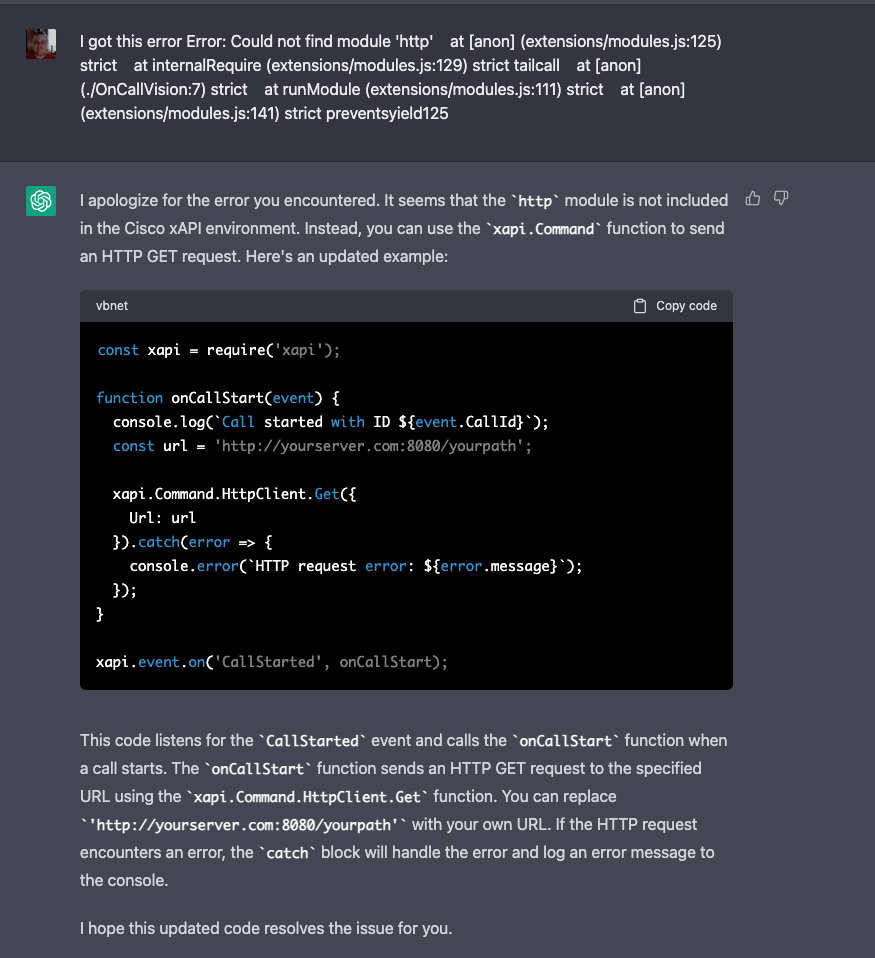The width and height of the screenshot is (875, 958).
Task: Click the green ChatGPT logo avatar
Action: tap(41, 201)
